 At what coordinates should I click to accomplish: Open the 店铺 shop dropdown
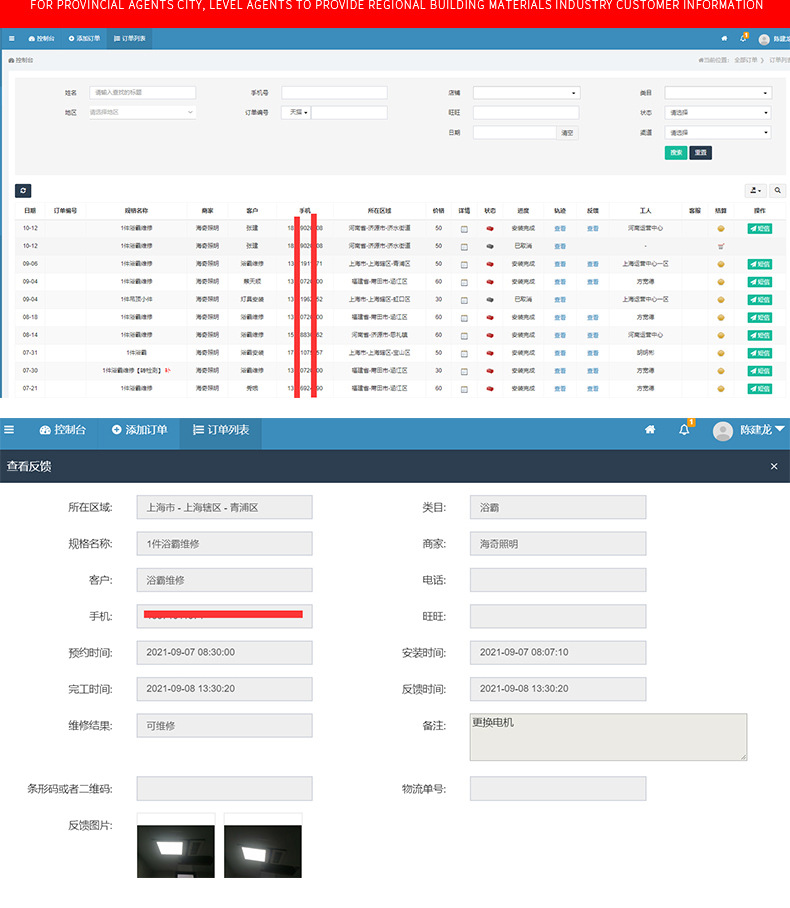pyautogui.click(x=526, y=93)
